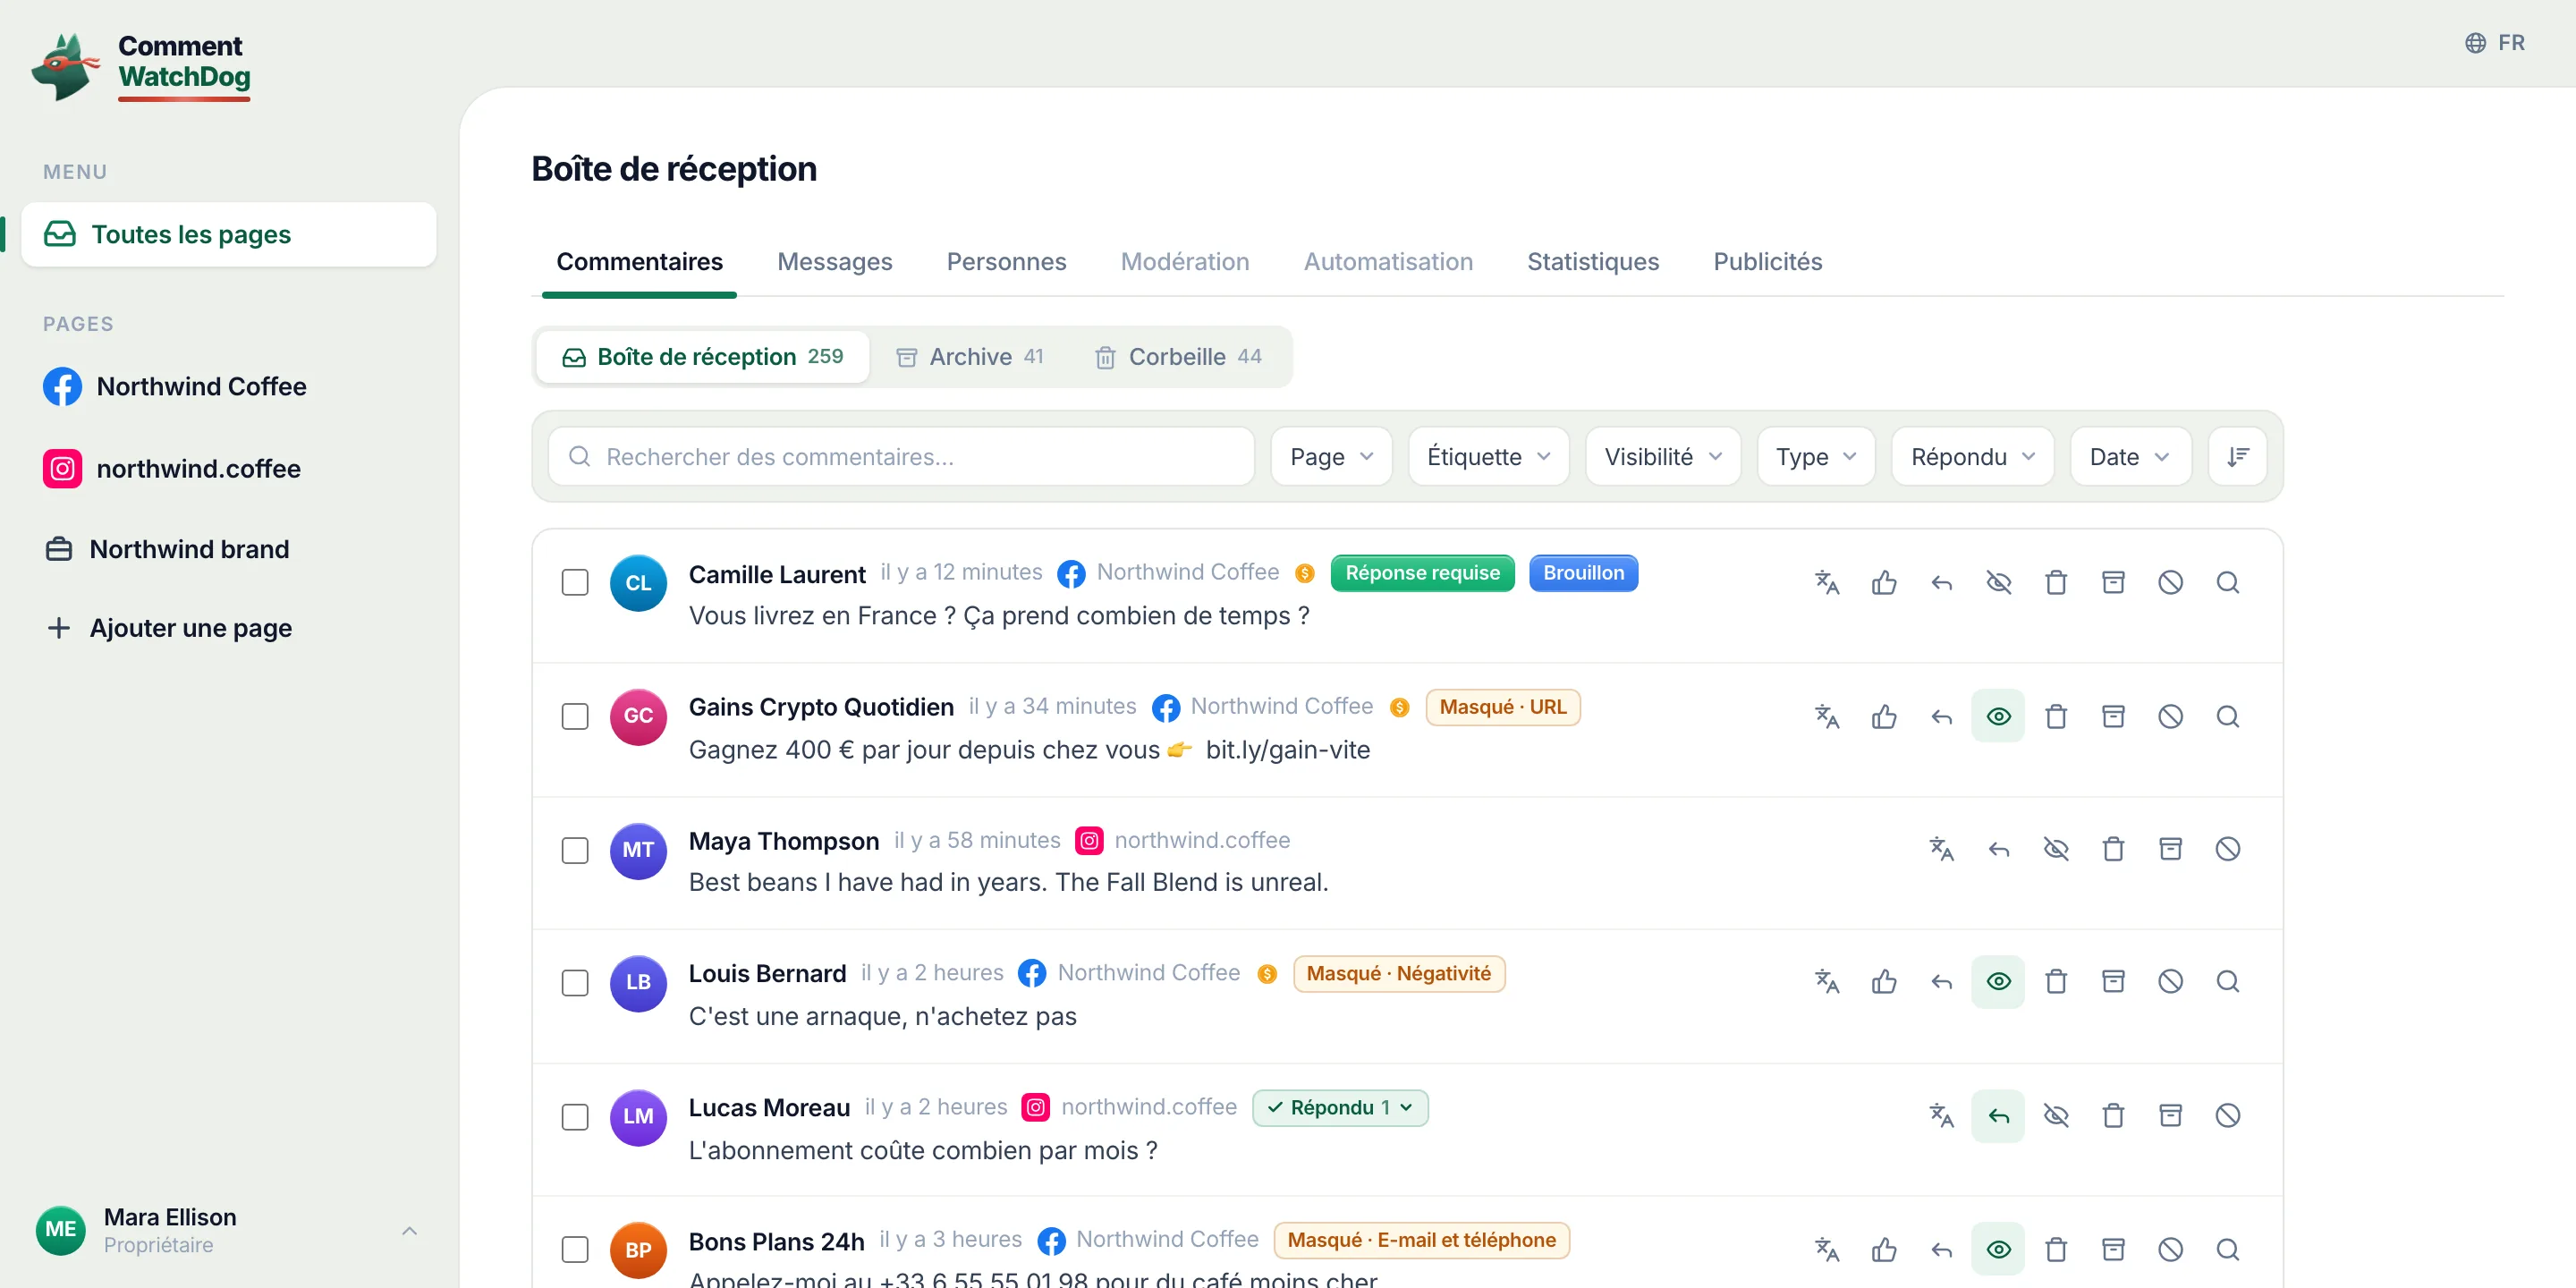Hide Camille Laurent's comment
This screenshot has width=2576, height=1288.
click(1998, 582)
